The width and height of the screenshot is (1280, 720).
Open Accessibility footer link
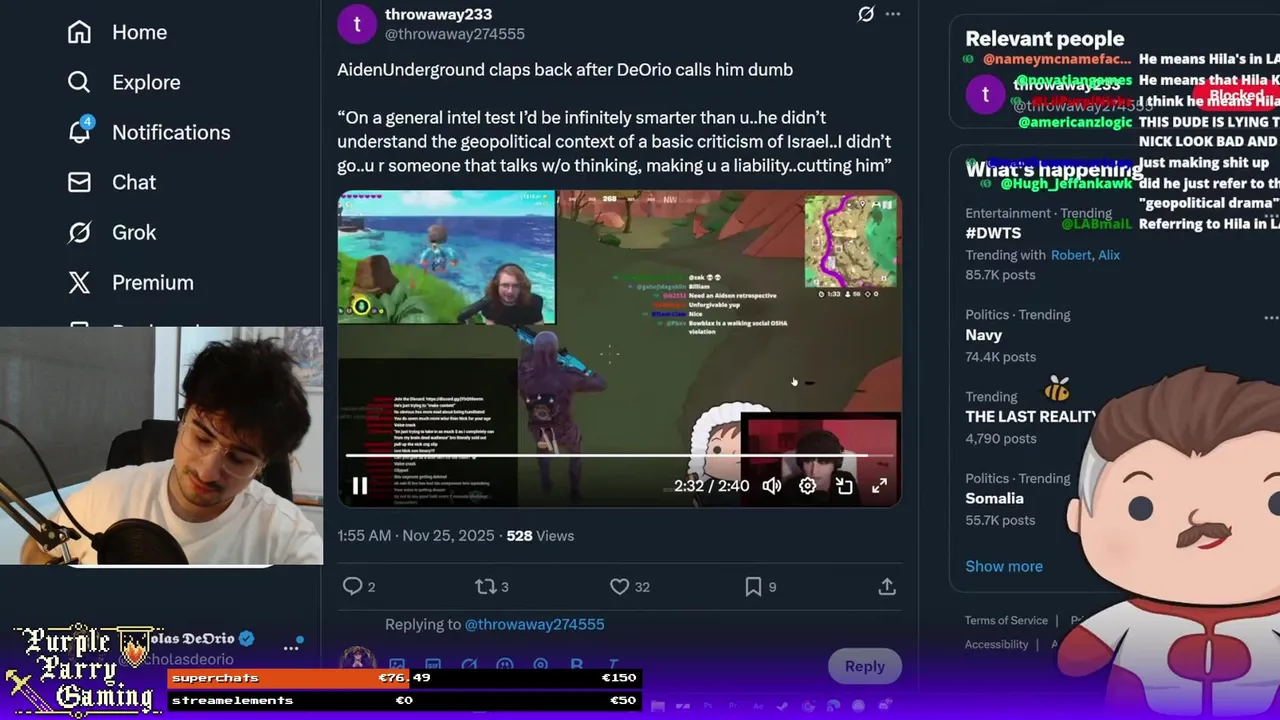click(x=996, y=645)
